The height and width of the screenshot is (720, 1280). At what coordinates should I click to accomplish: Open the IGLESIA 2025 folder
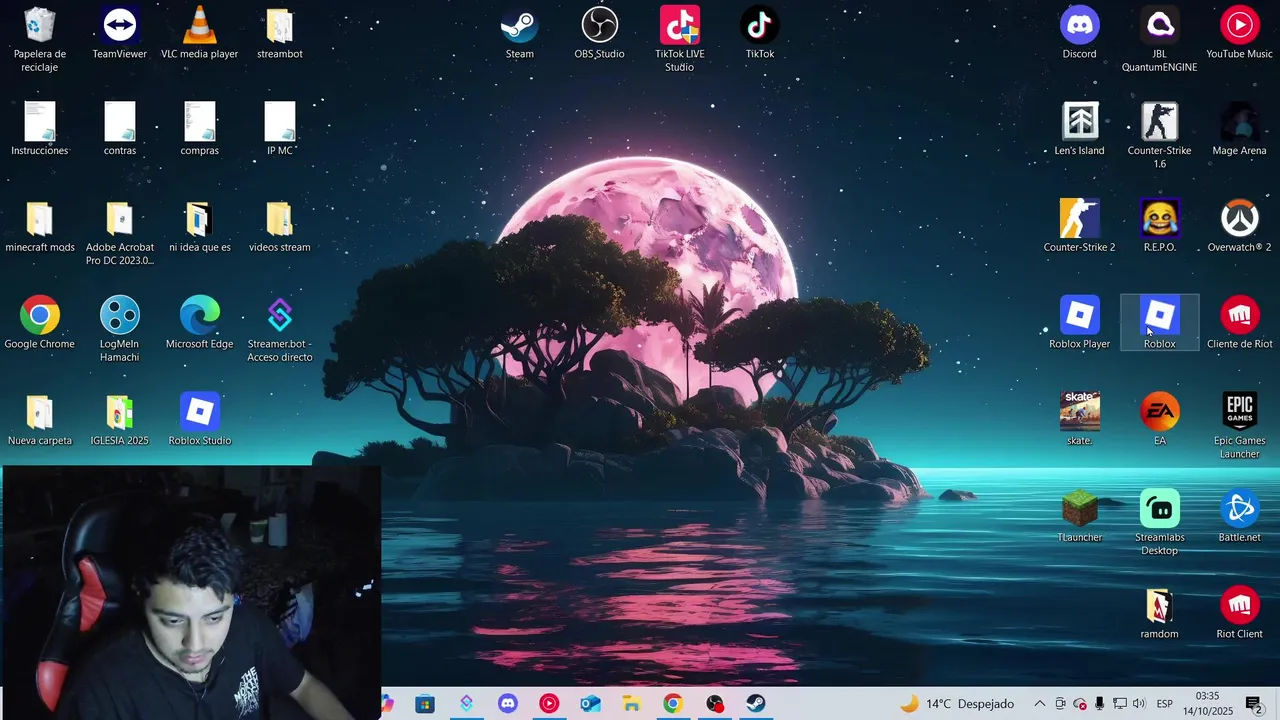tap(120, 420)
